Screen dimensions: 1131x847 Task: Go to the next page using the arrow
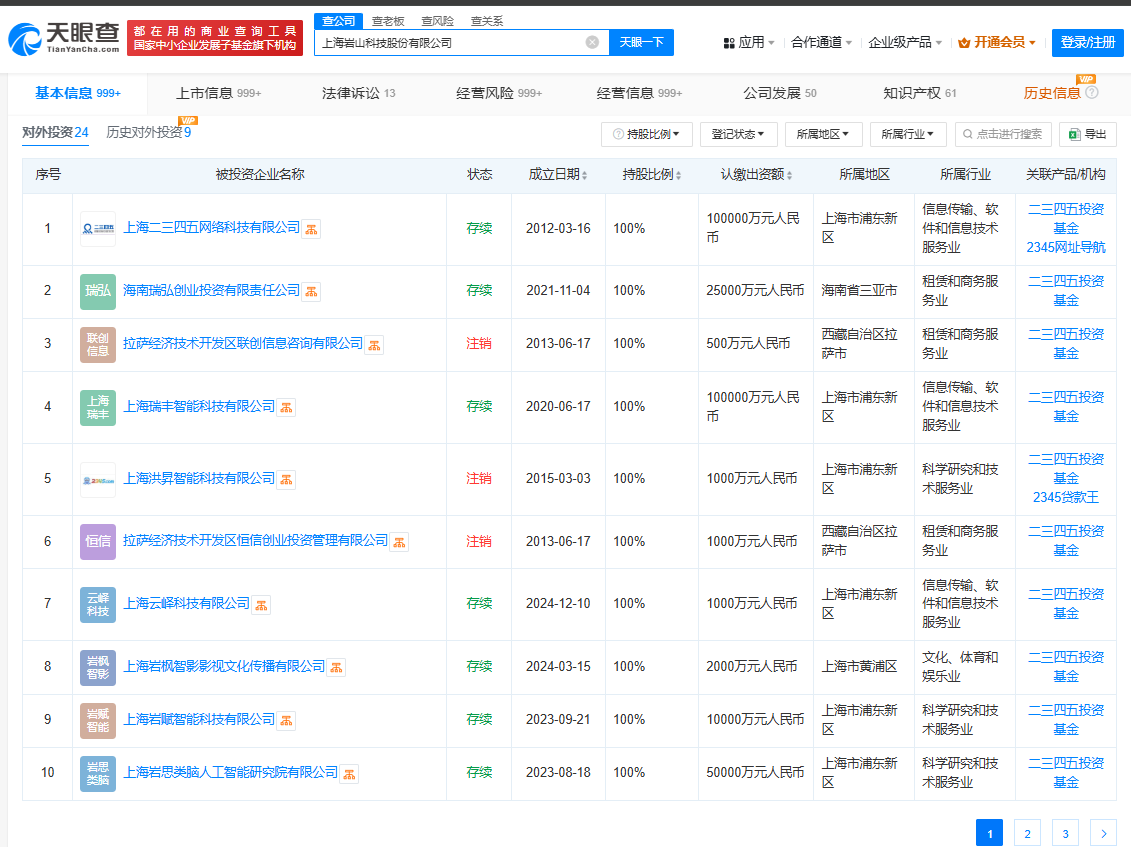[x=1103, y=832]
